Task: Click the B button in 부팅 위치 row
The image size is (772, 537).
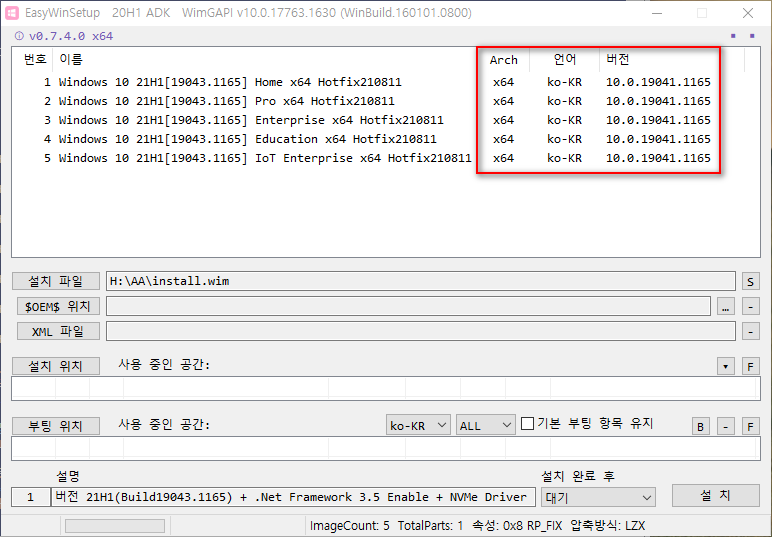Action: 701,426
